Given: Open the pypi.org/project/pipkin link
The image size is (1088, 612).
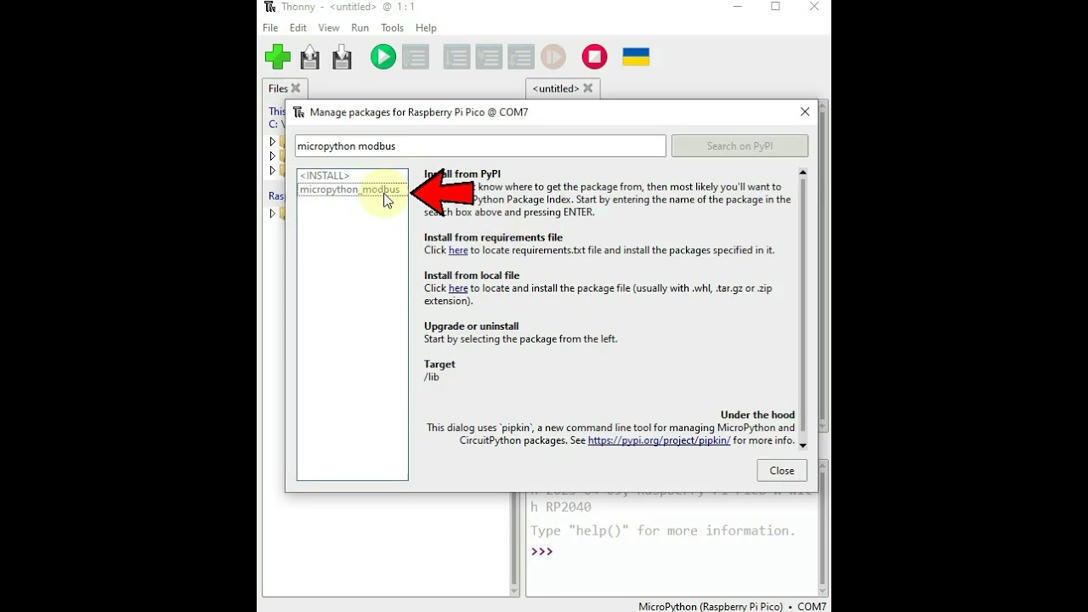Looking at the screenshot, I should [x=659, y=440].
